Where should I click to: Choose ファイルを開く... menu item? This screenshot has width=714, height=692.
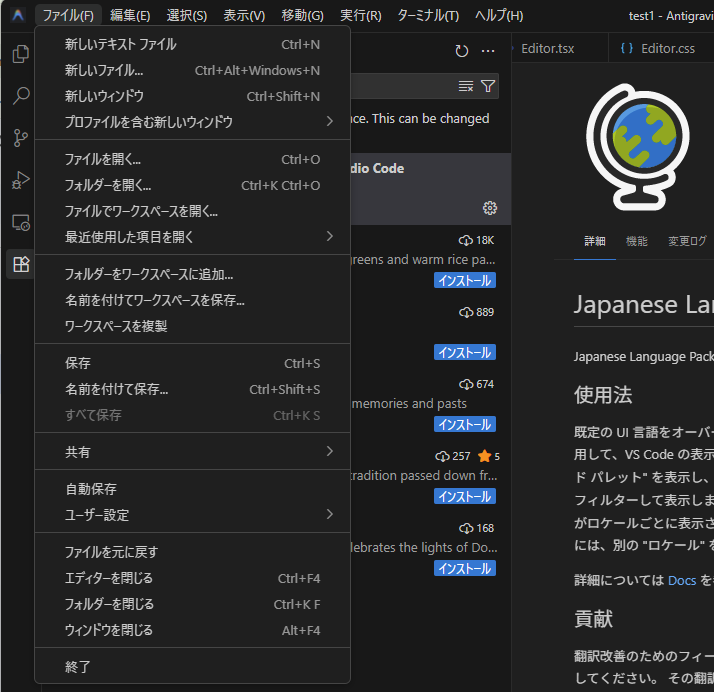192,159
